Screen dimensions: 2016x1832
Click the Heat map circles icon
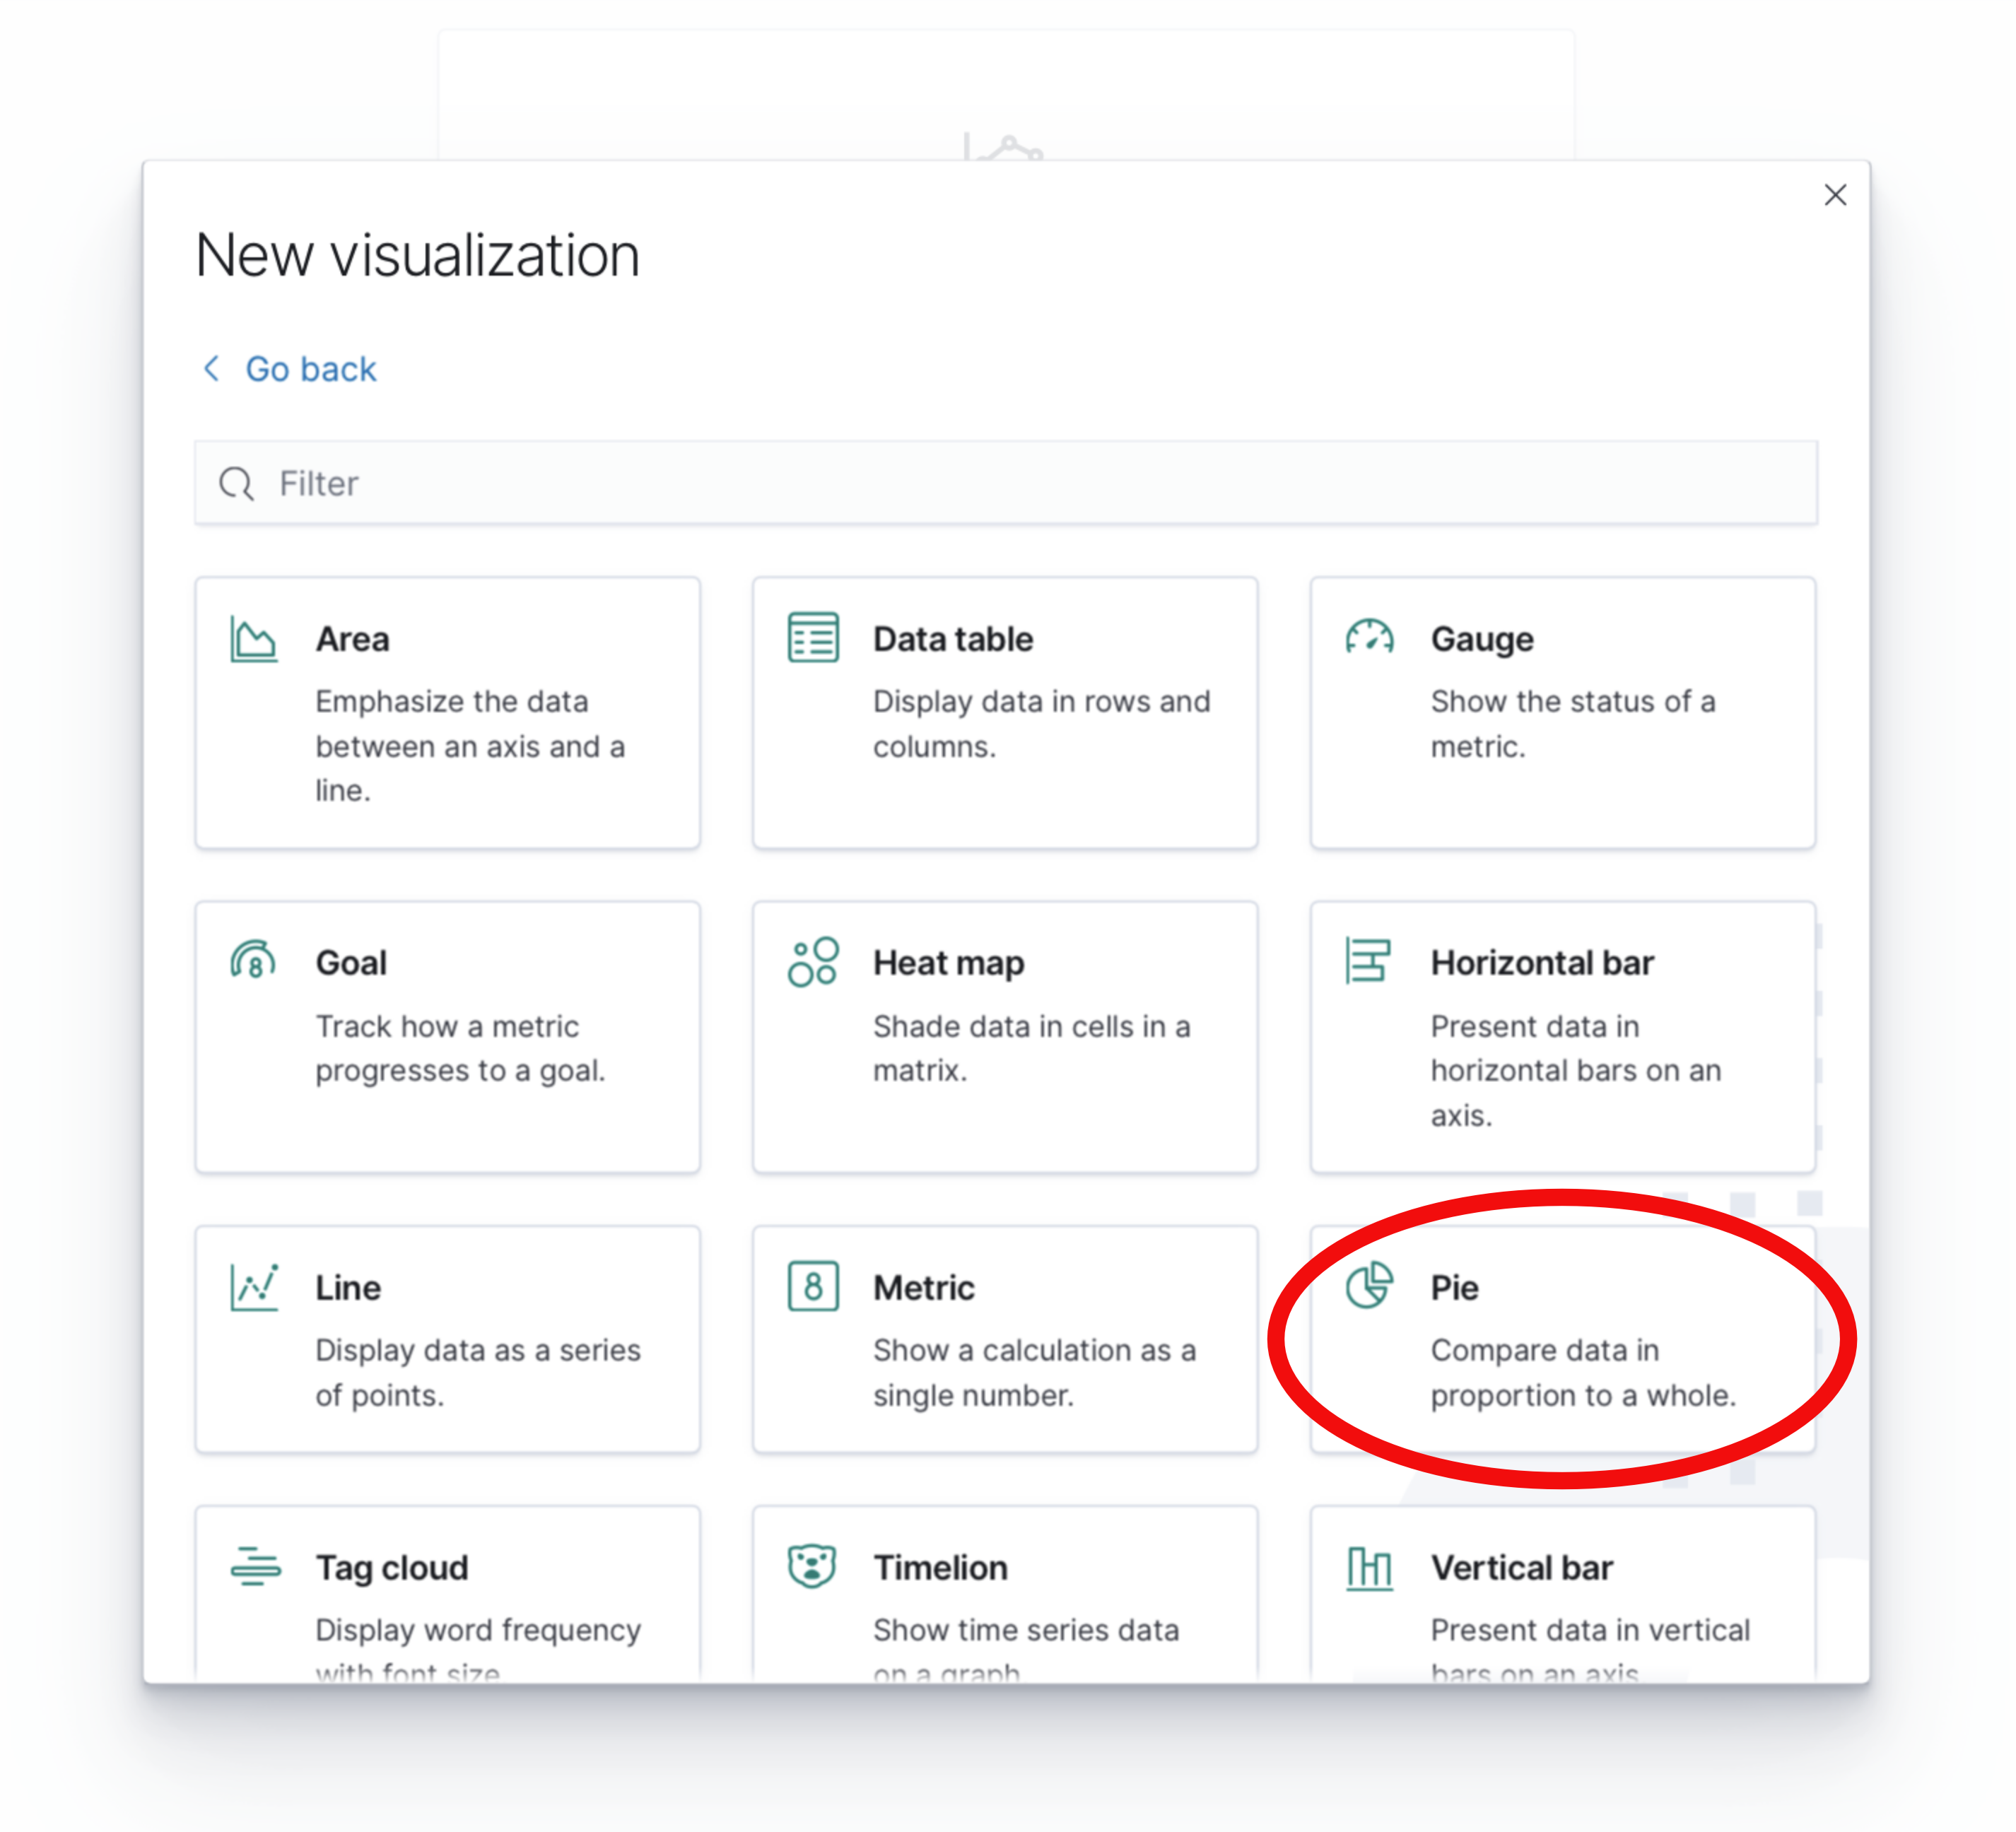pos(812,961)
